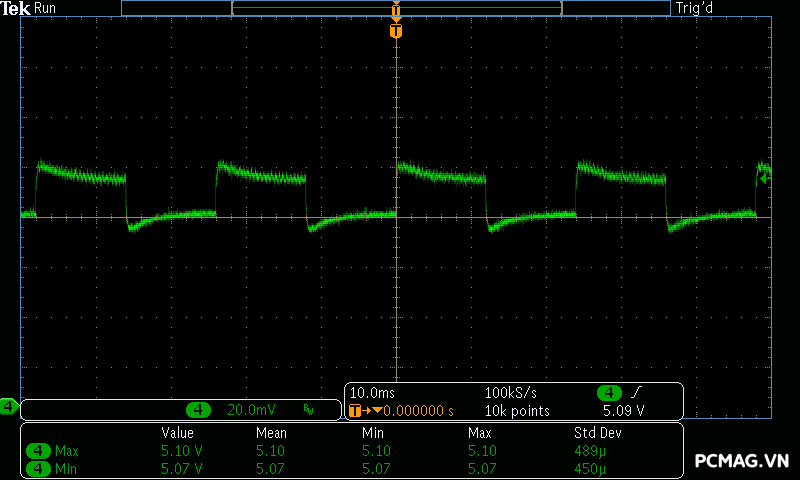Click the Run acquisition status
This screenshot has width=800, height=480.
tap(45, 8)
